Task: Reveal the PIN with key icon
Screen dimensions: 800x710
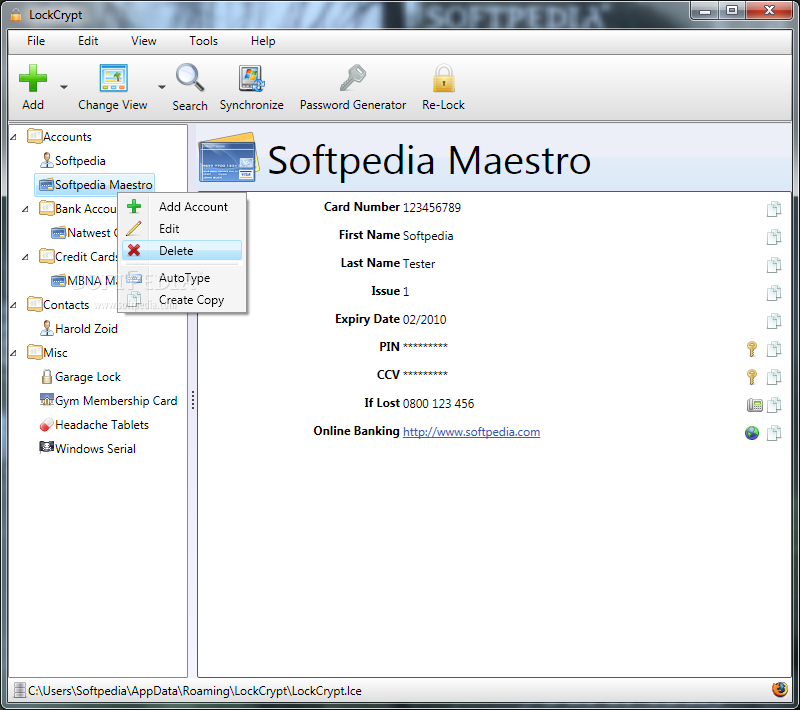Action: coord(752,349)
